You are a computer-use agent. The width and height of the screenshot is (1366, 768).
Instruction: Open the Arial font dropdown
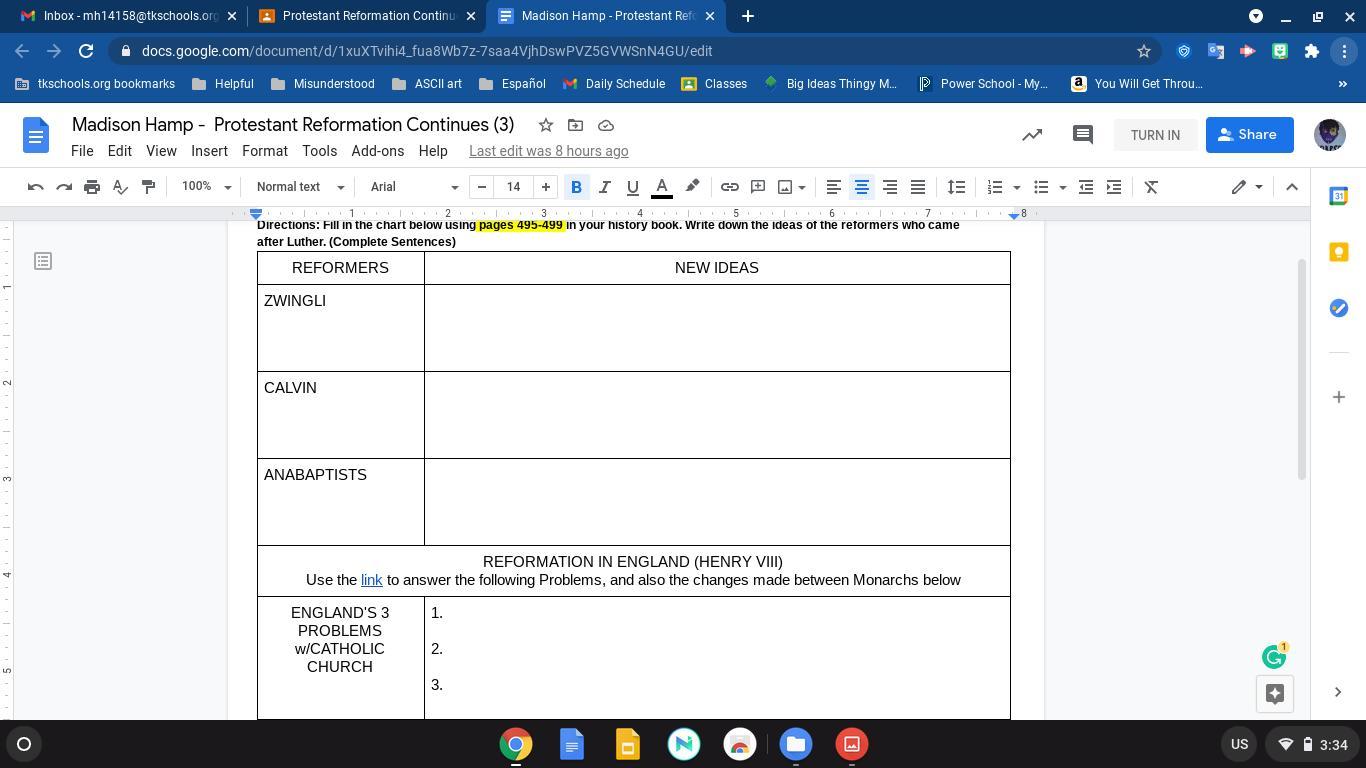click(x=414, y=187)
